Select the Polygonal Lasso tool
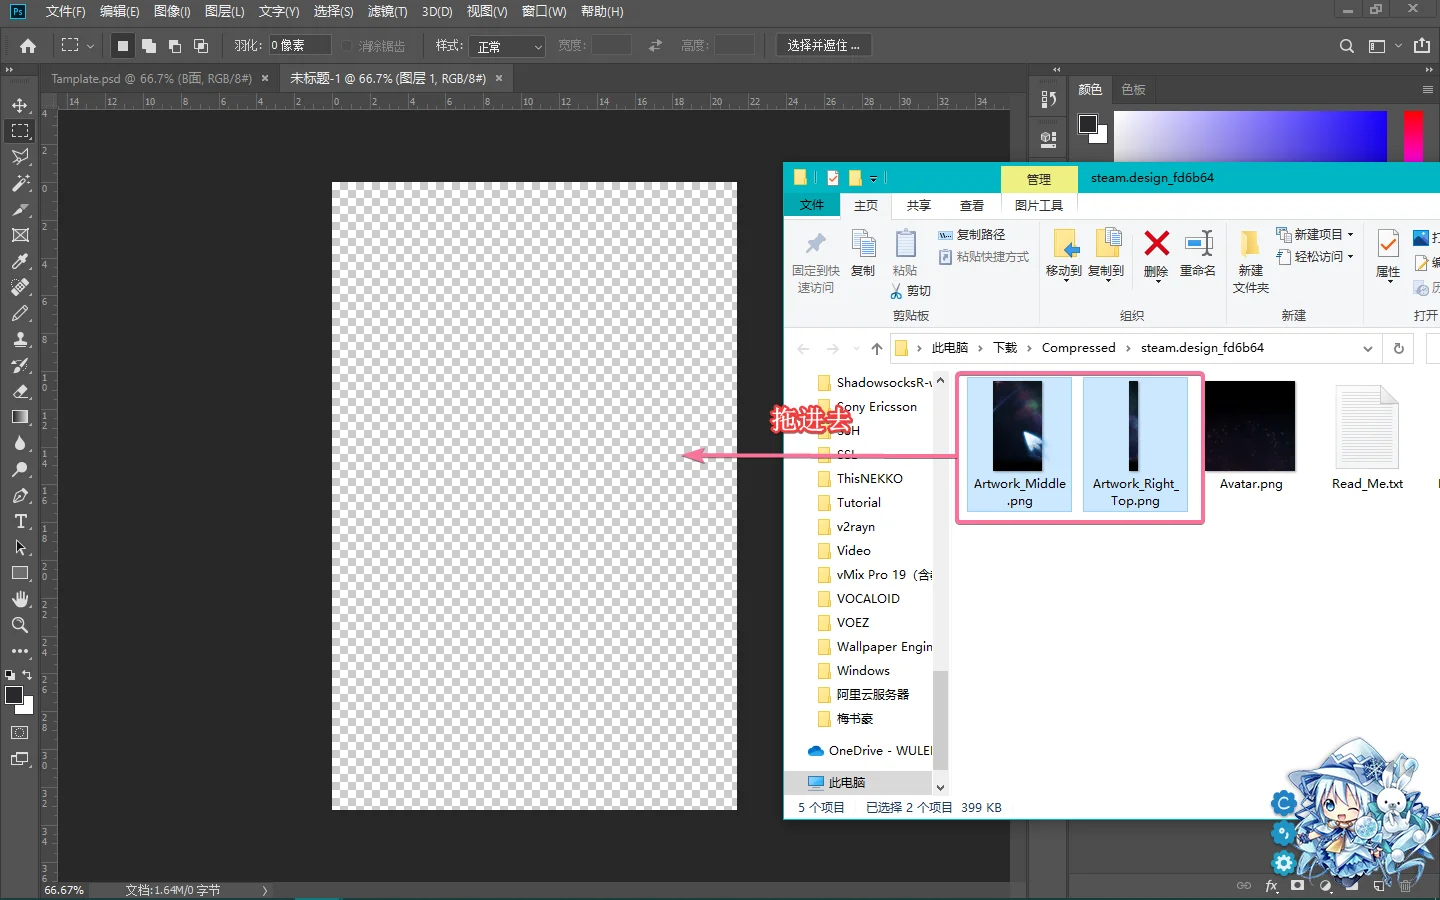Viewport: 1440px width, 900px height. pyautogui.click(x=20, y=157)
